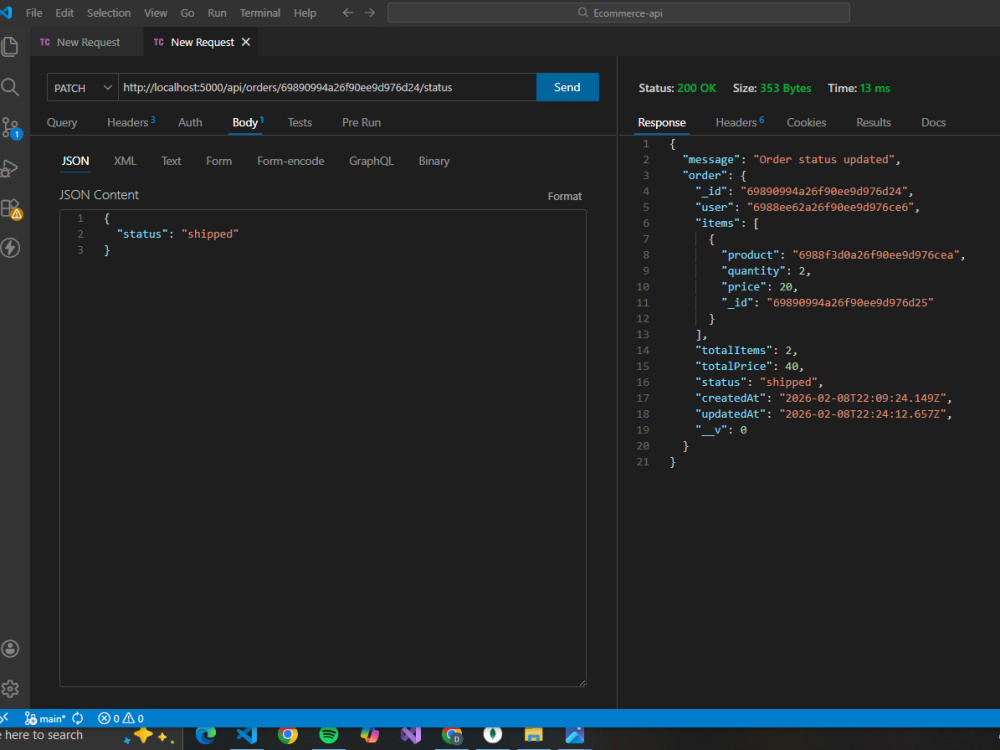1000x750 pixels.
Task: Open Google Chrome from the taskbar
Action: [x=288, y=735]
